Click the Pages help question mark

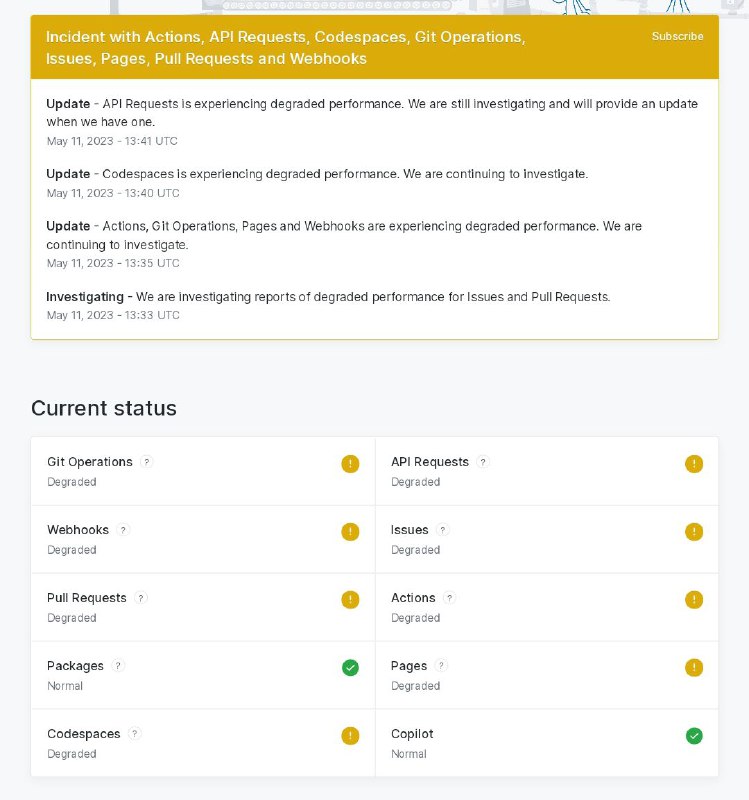441,665
